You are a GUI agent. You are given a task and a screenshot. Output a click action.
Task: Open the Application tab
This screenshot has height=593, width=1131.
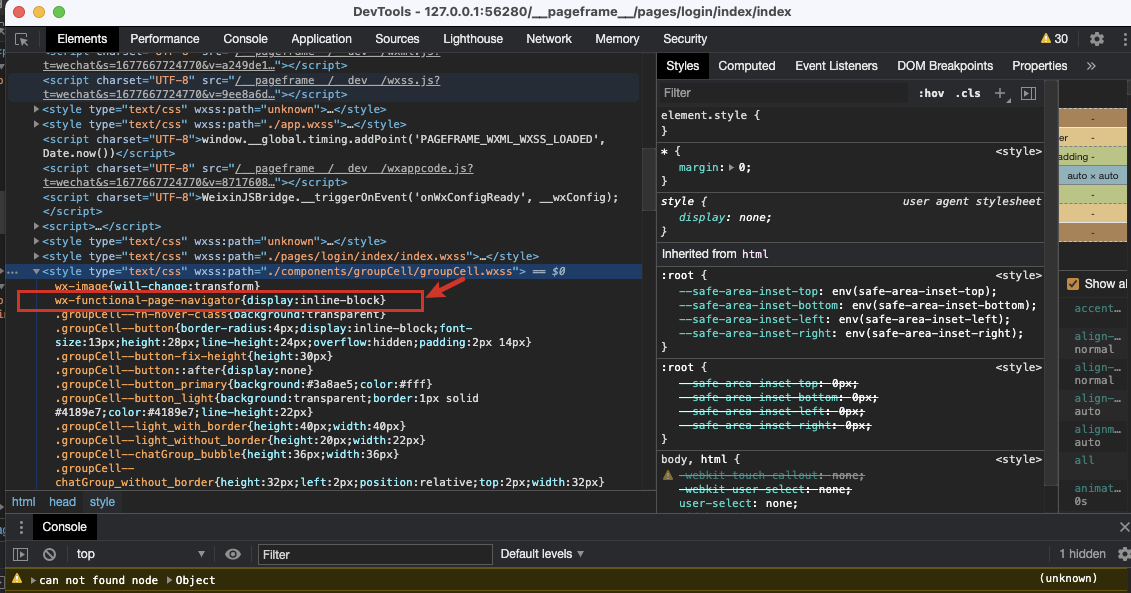(x=321, y=39)
